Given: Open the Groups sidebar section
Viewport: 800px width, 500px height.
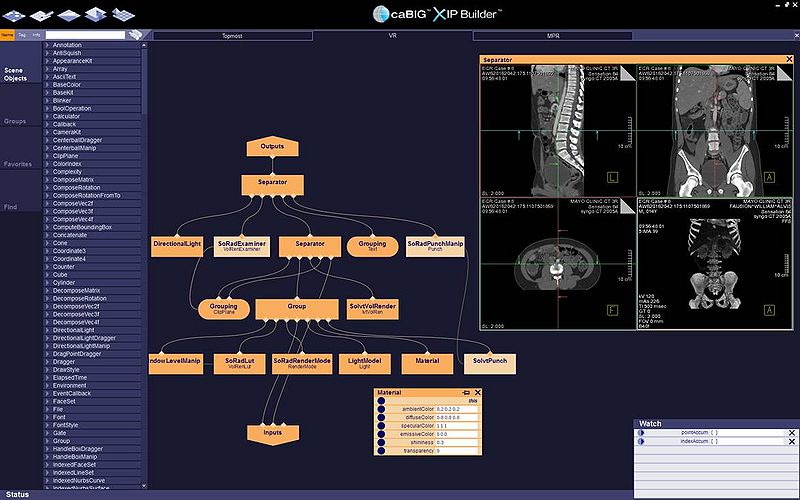Looking at the screenshot, I should [16, 121].
